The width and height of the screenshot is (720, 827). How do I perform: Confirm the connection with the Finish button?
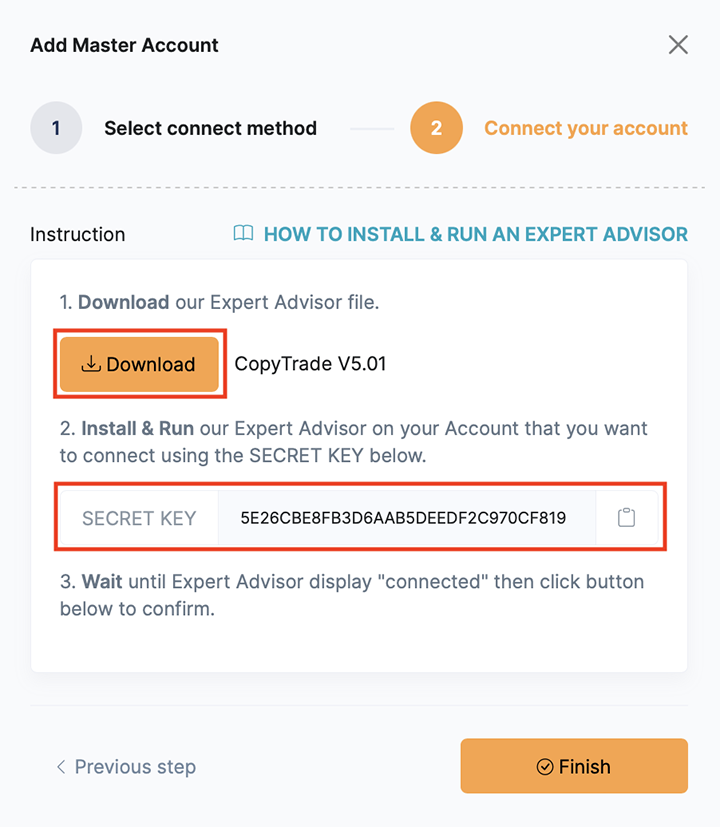click(x=574, y=766)
